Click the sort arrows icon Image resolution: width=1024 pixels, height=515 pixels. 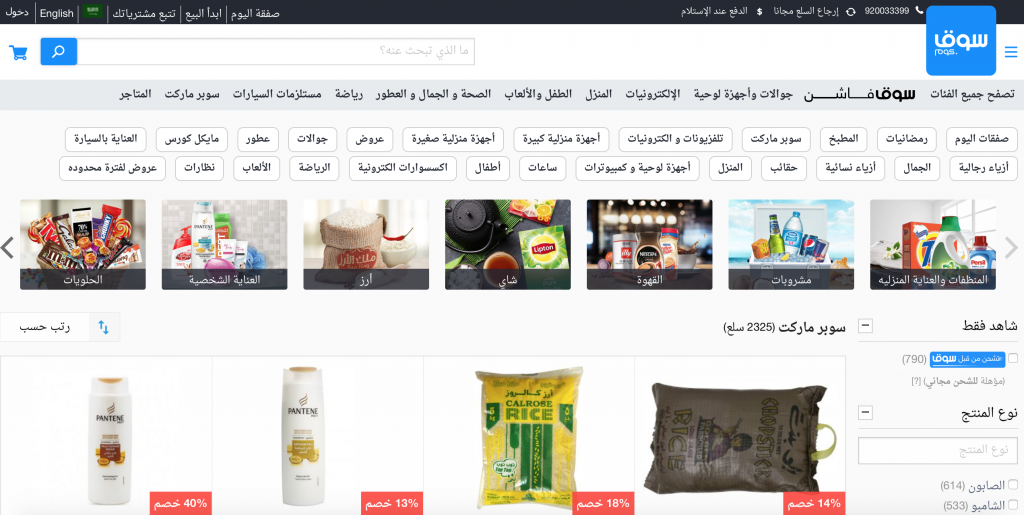click(x=104, y=327)
